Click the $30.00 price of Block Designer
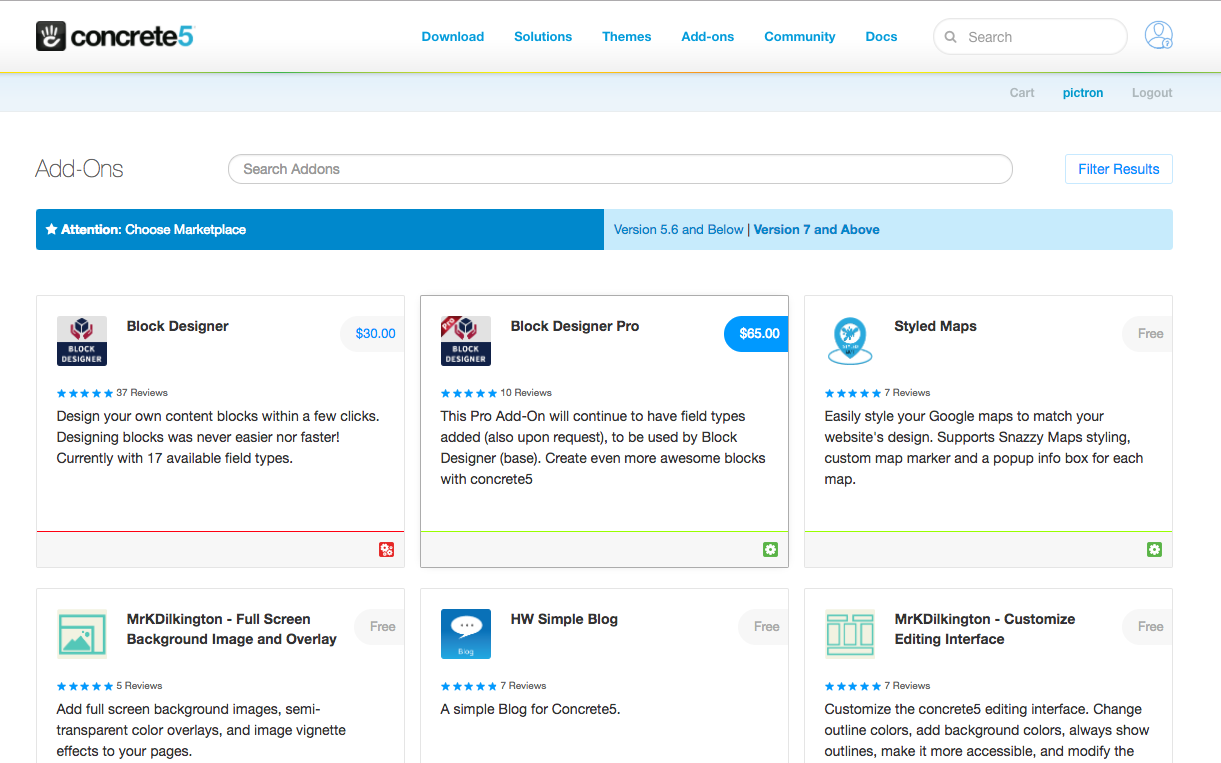 point(373,334)
